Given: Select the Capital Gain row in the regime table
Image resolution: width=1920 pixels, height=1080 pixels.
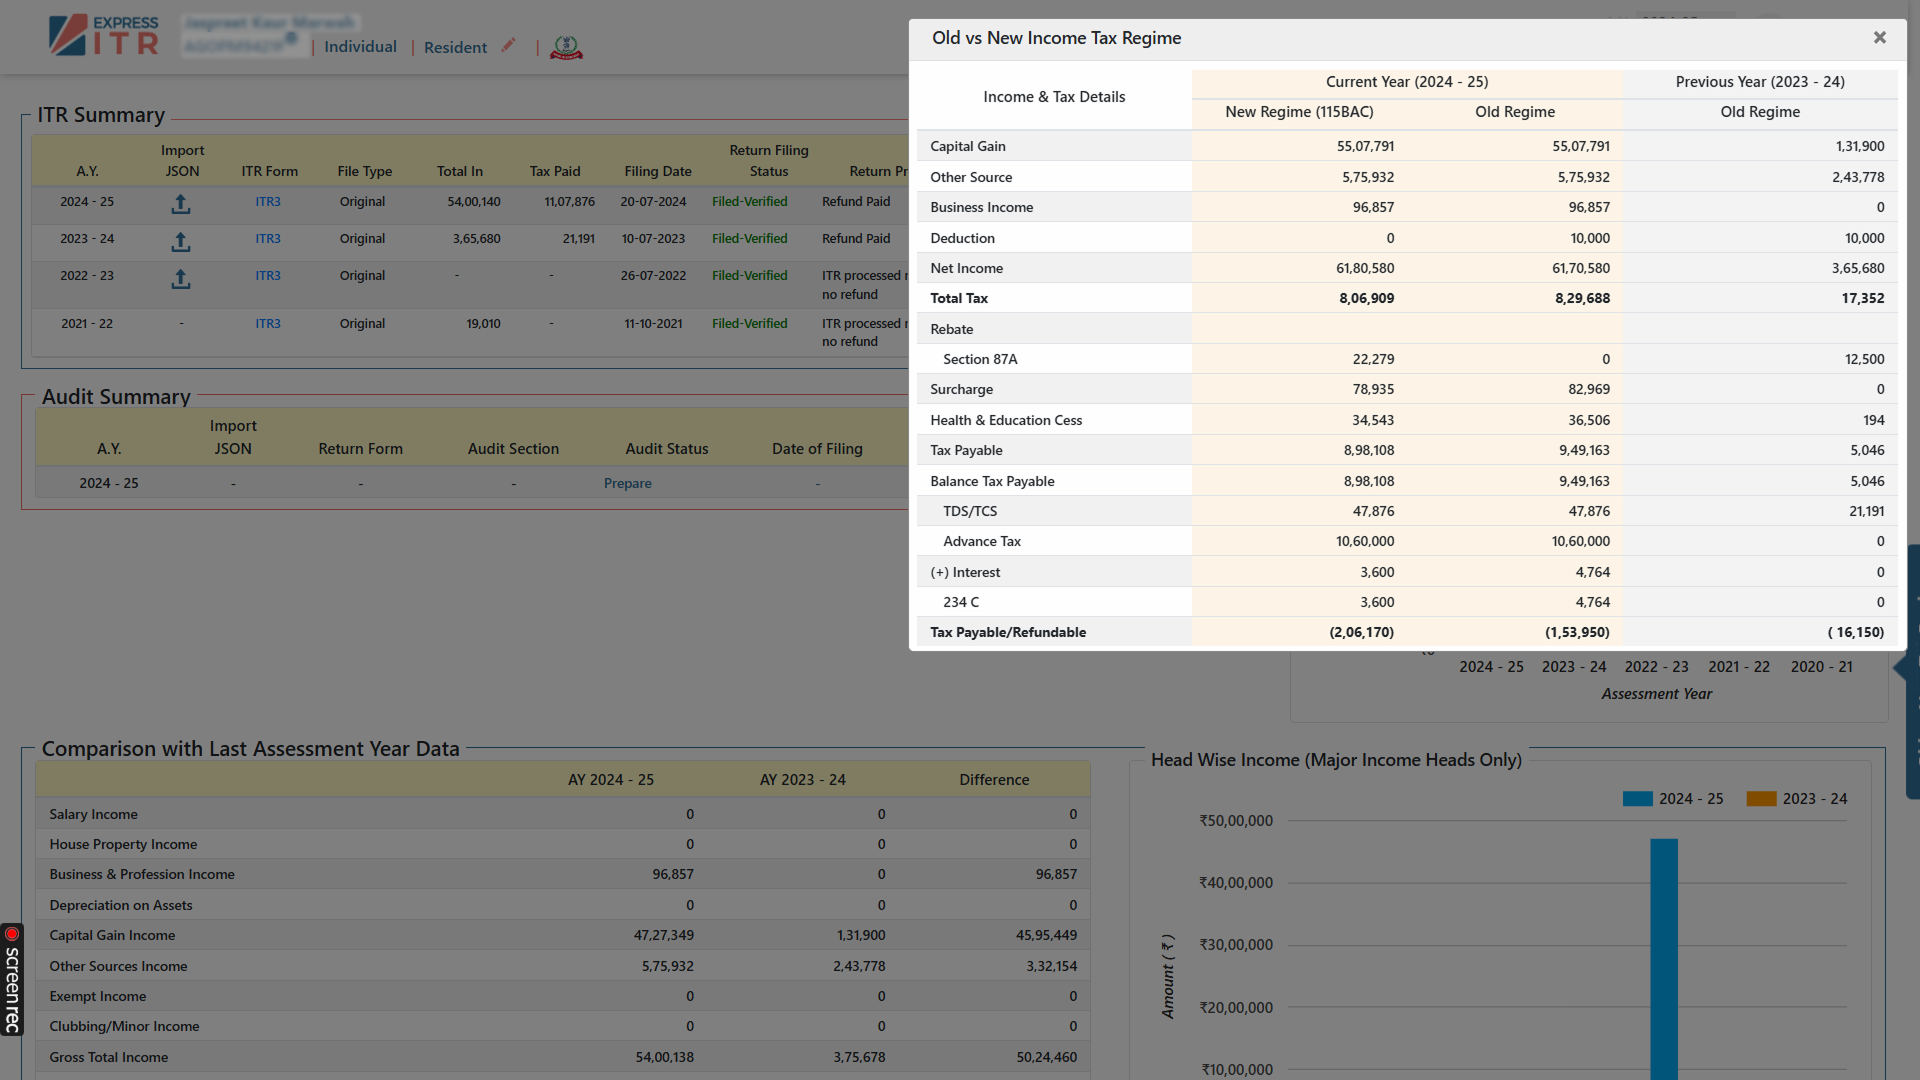Looking at the screenshot, I should [967, 146].
